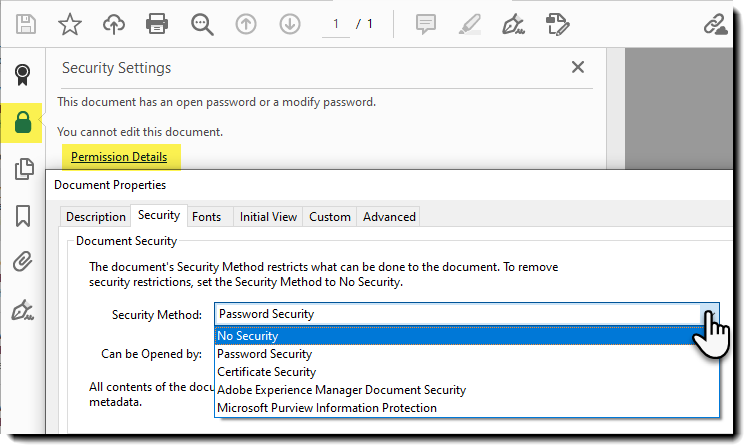Click the comment bubble icon
Screen dimensions: 744x445
coord(426,22)
